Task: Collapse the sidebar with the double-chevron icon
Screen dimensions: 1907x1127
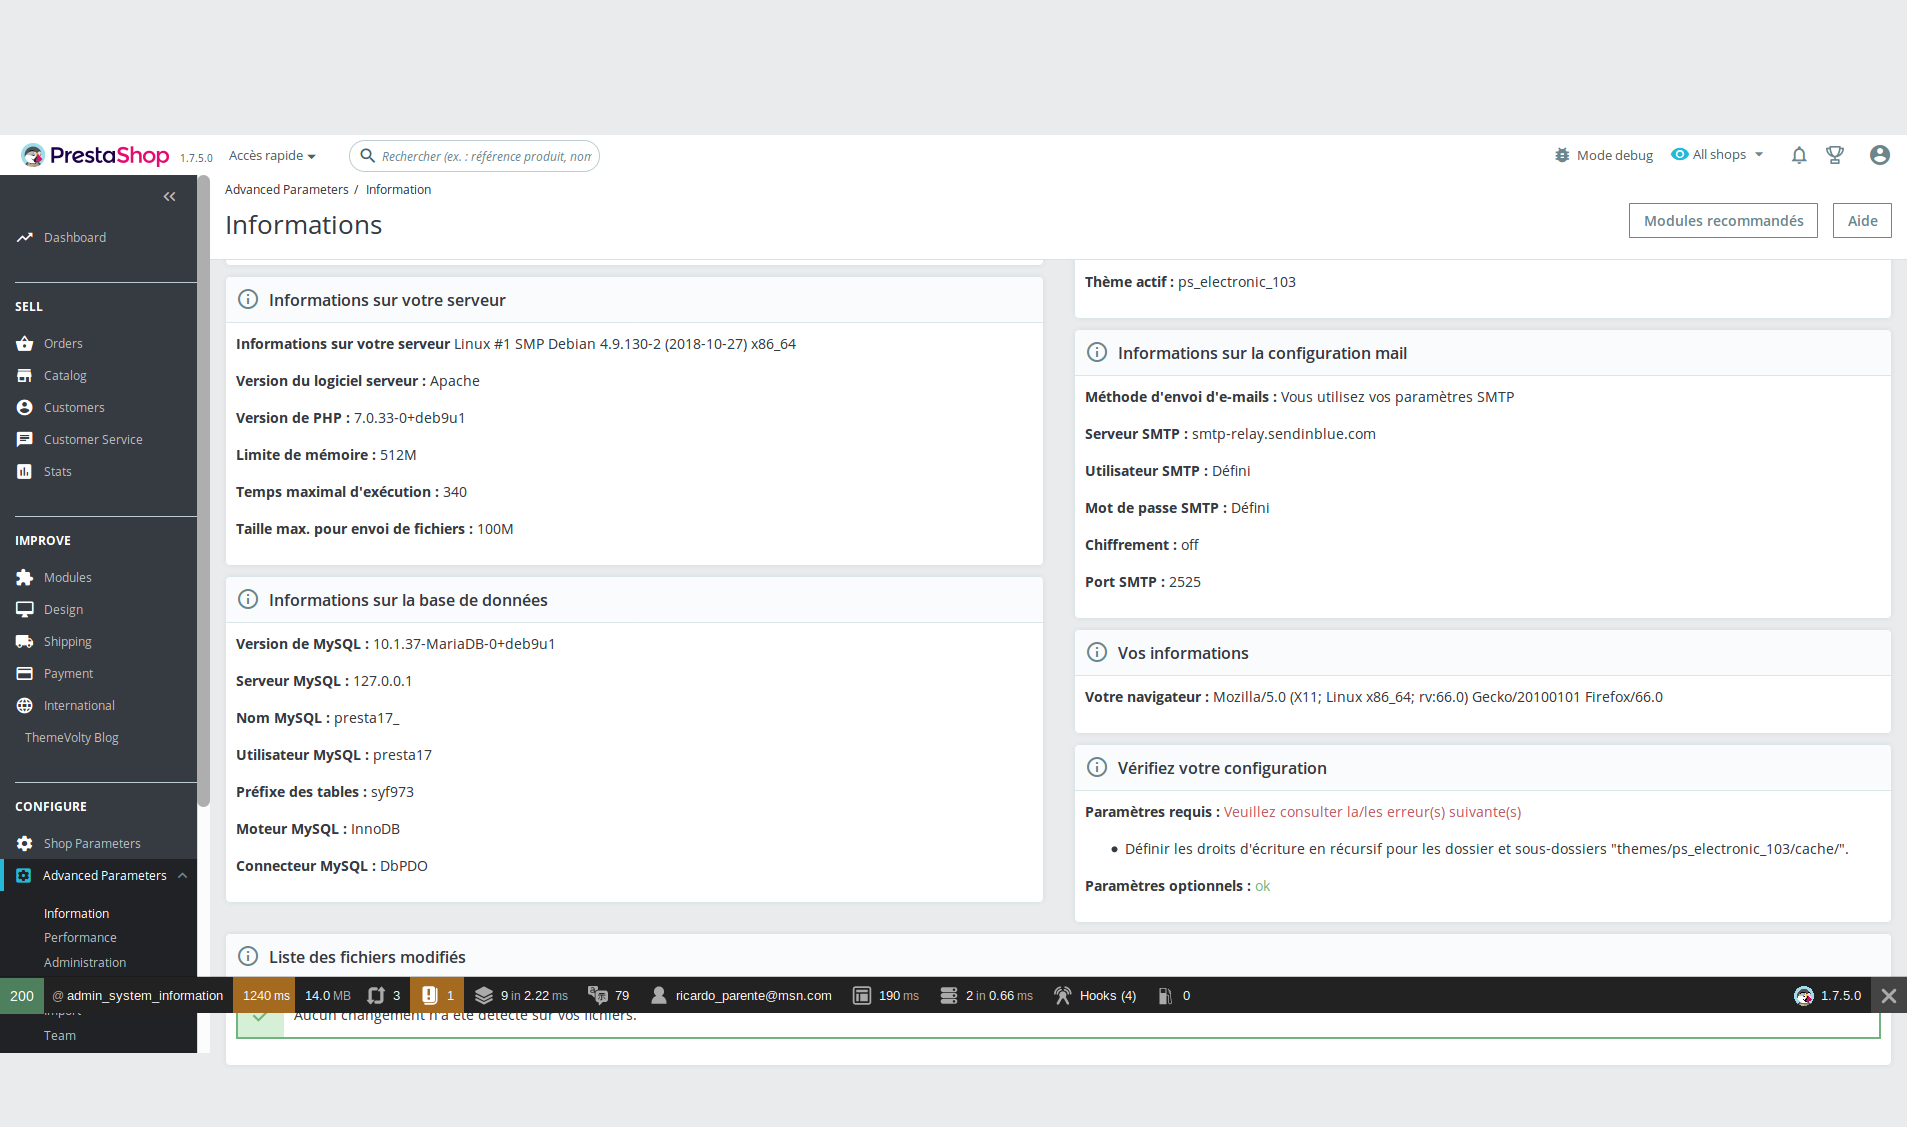Action: pyautogui.click(x=170, y=196)
